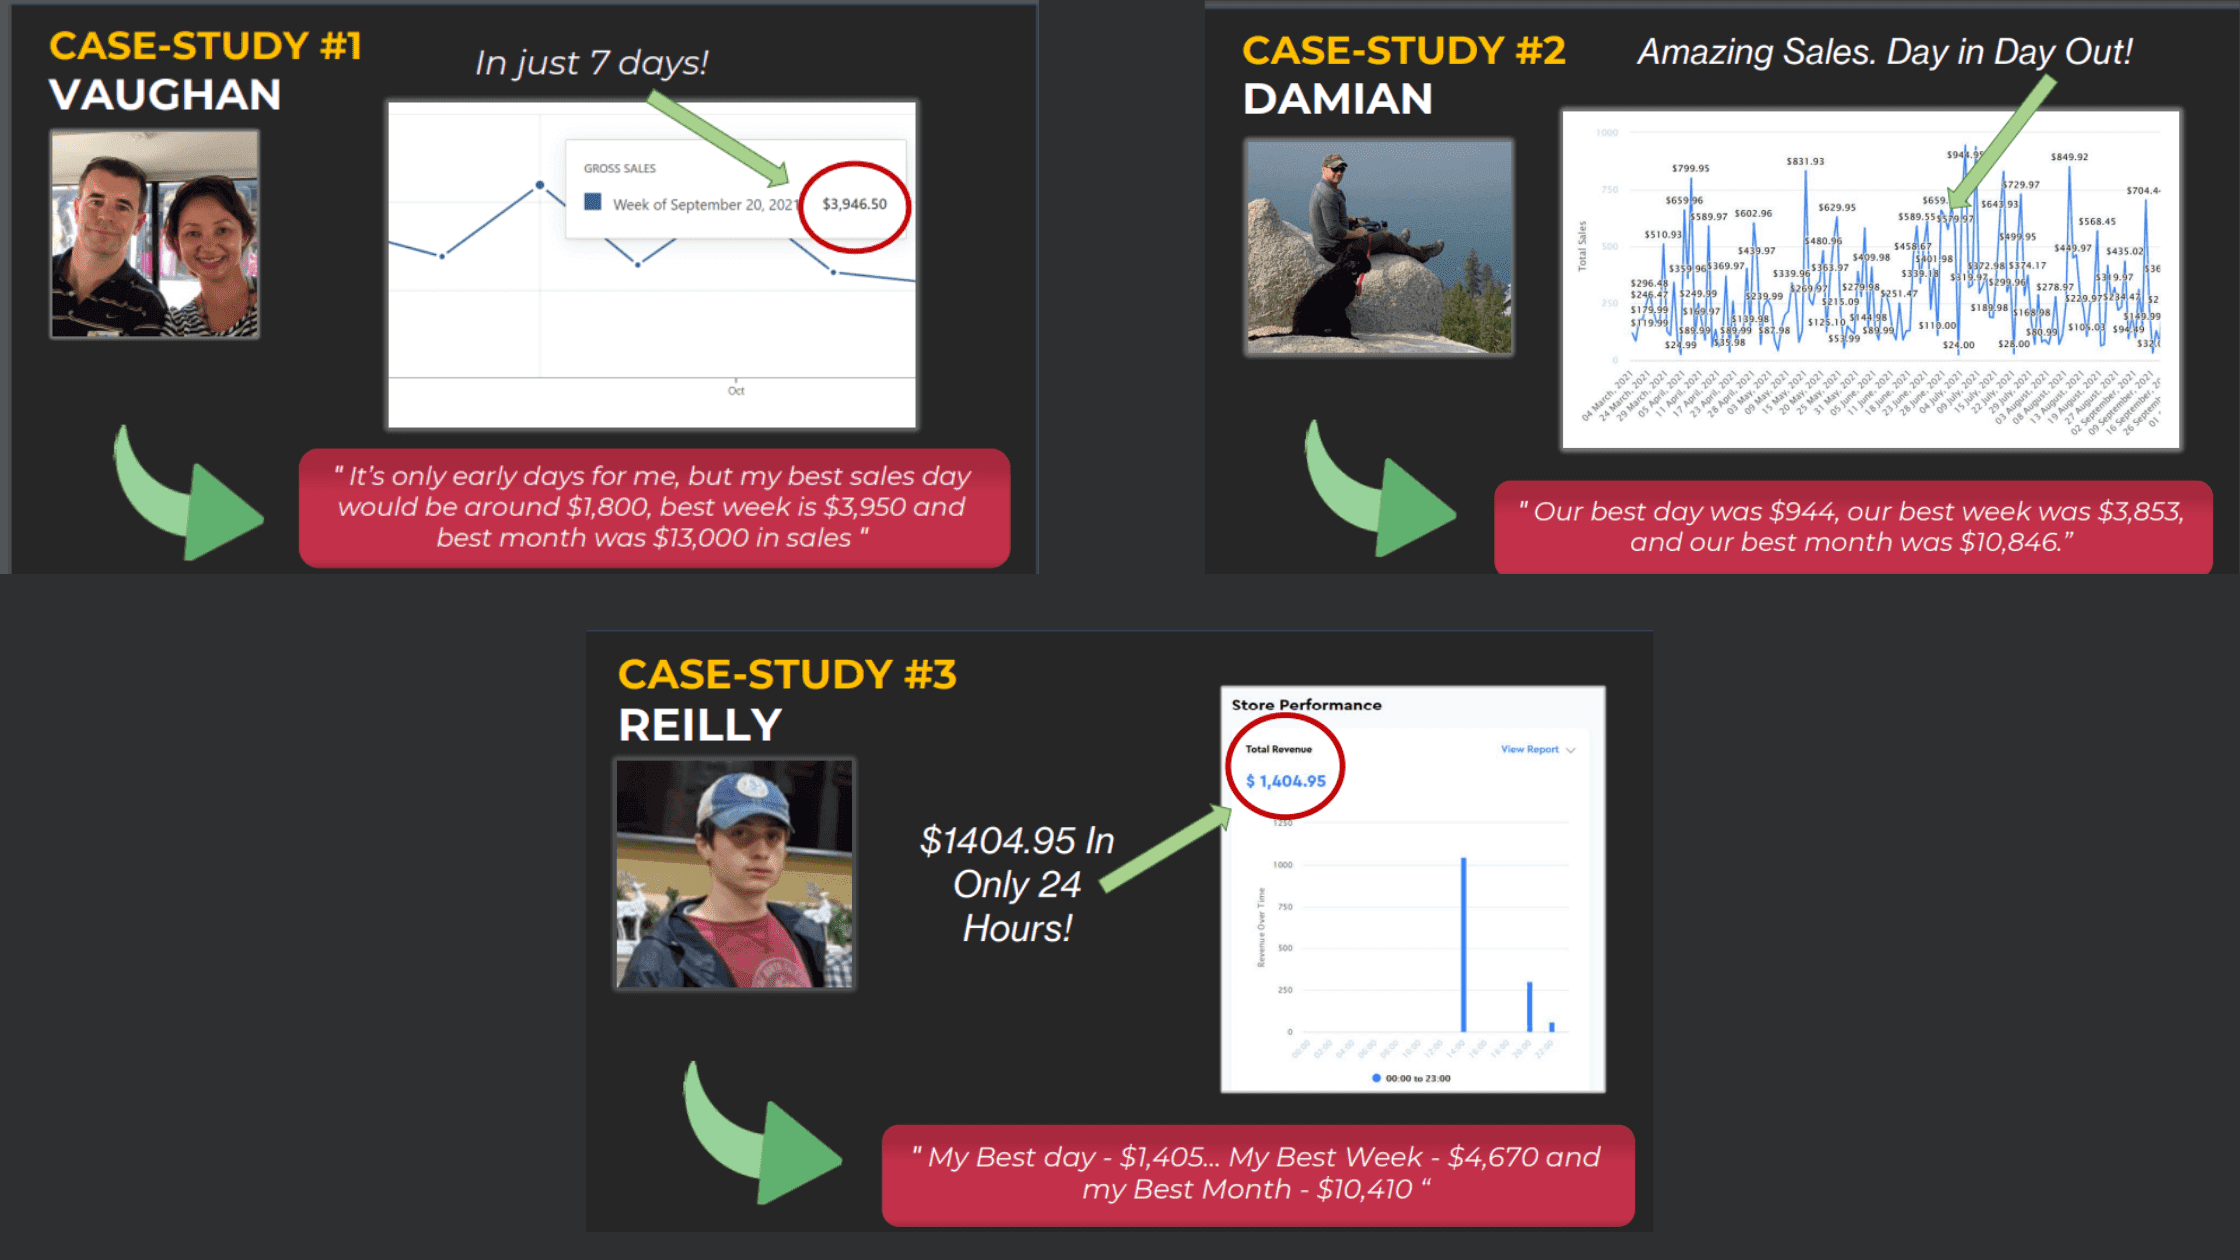Image resolution: width=2240 pixels, height=1260 pixels.
Task: Click the CASE-STUDY #2 heading
Action: (x=1404, y=50)
